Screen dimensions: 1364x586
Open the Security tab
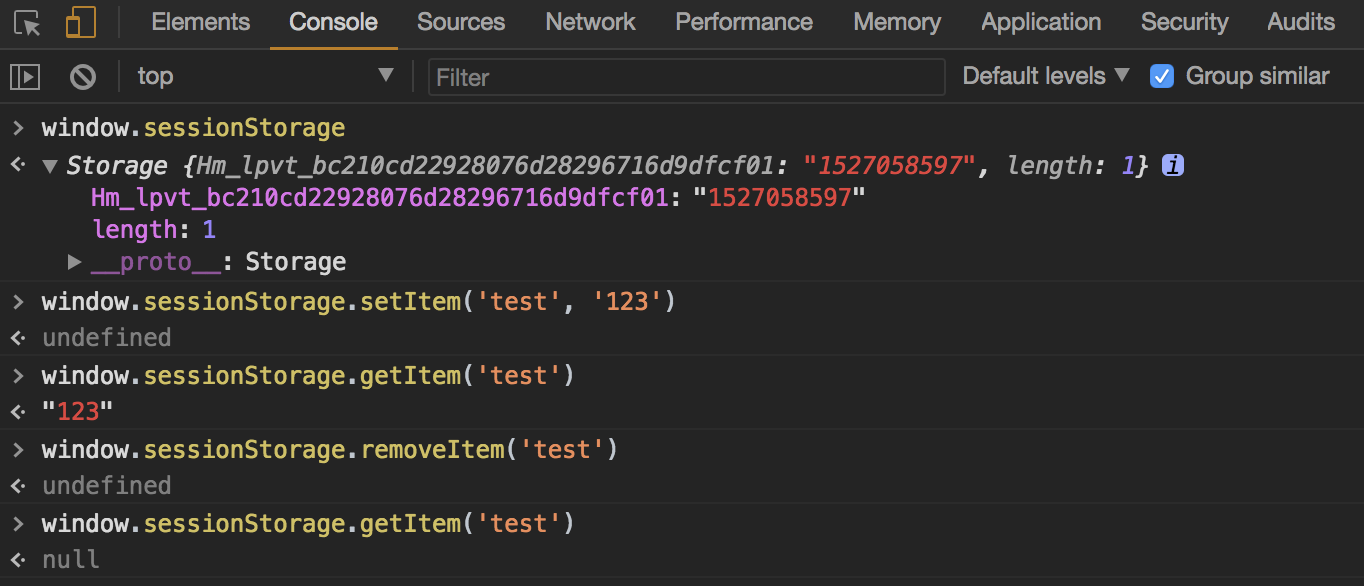click(1184, 22)
